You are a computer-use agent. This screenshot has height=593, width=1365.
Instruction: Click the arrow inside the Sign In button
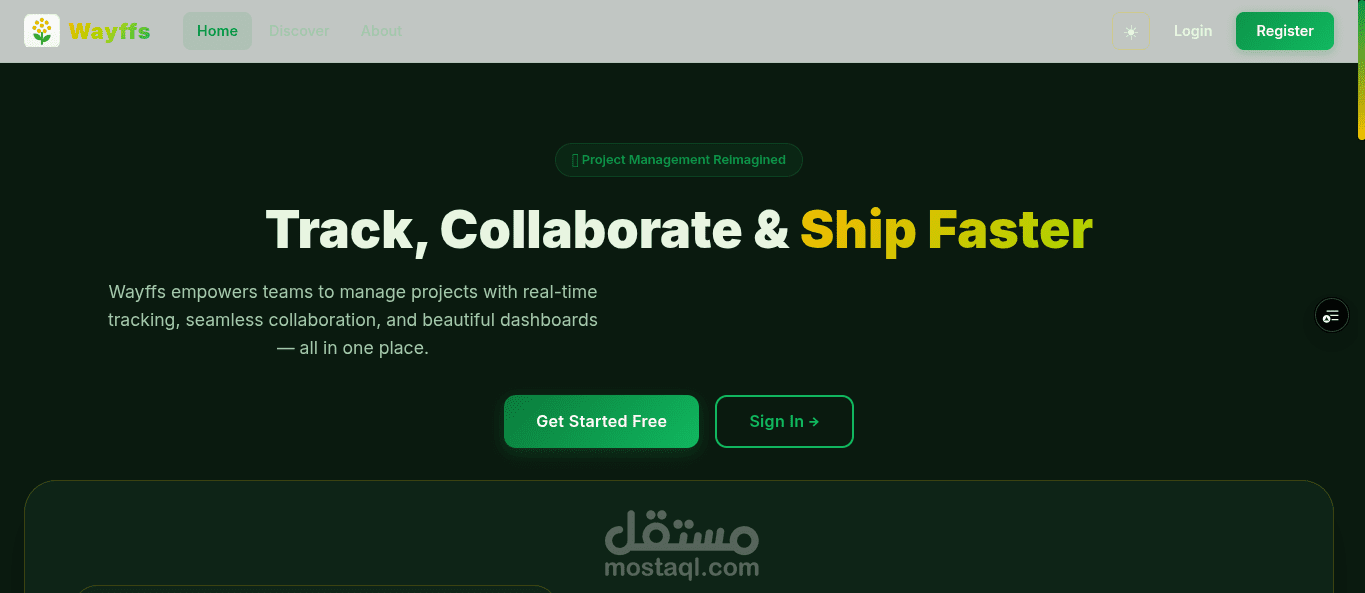click(814, 422)
